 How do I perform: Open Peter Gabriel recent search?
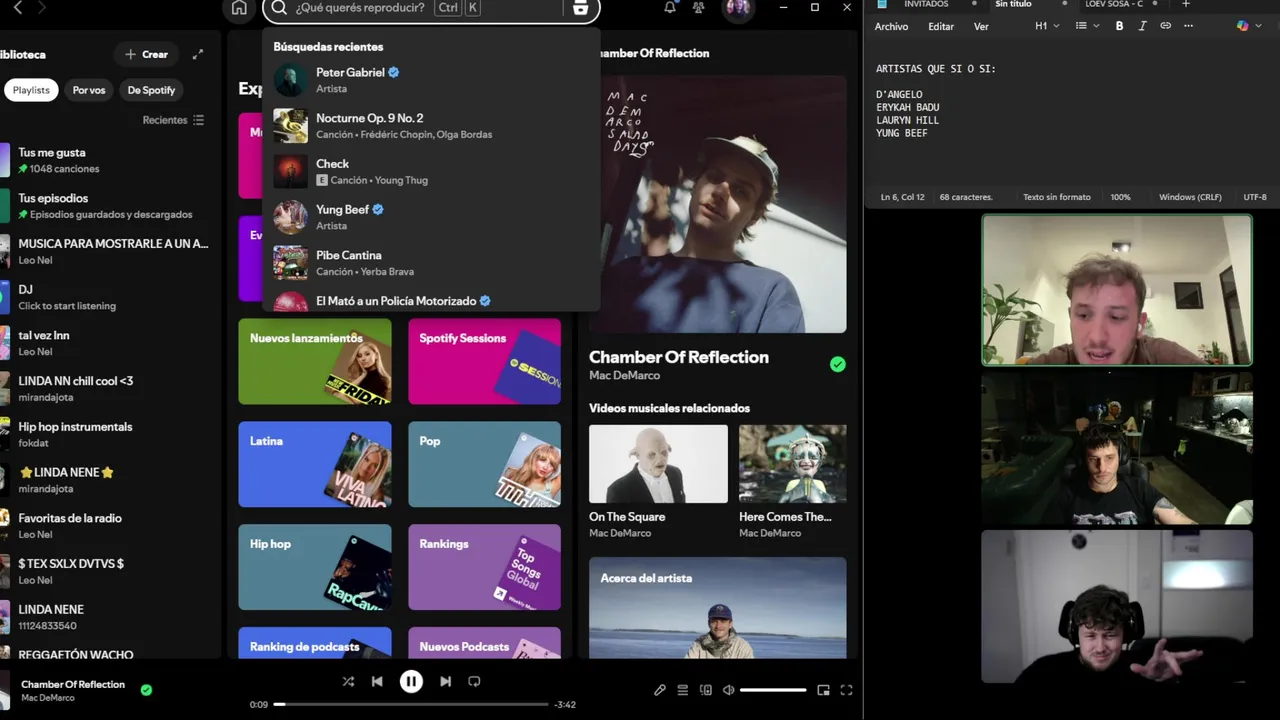click(431, 80)
